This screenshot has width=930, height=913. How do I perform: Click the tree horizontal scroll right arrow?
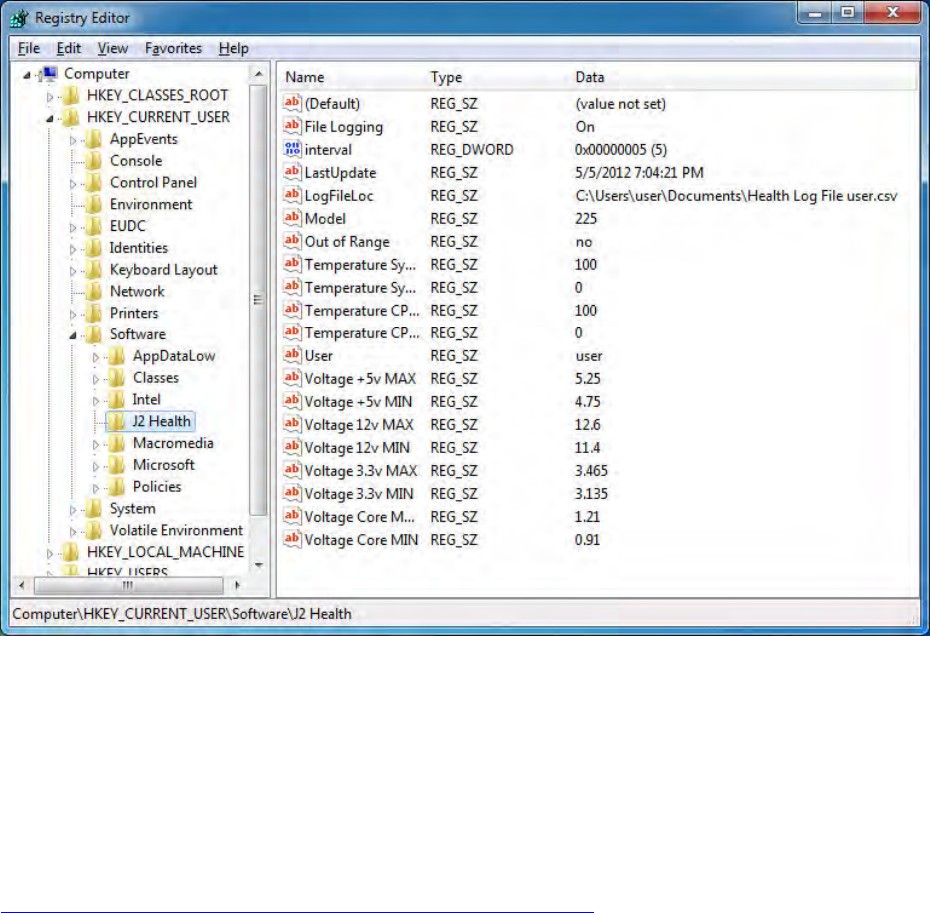[x=237, y=586]
